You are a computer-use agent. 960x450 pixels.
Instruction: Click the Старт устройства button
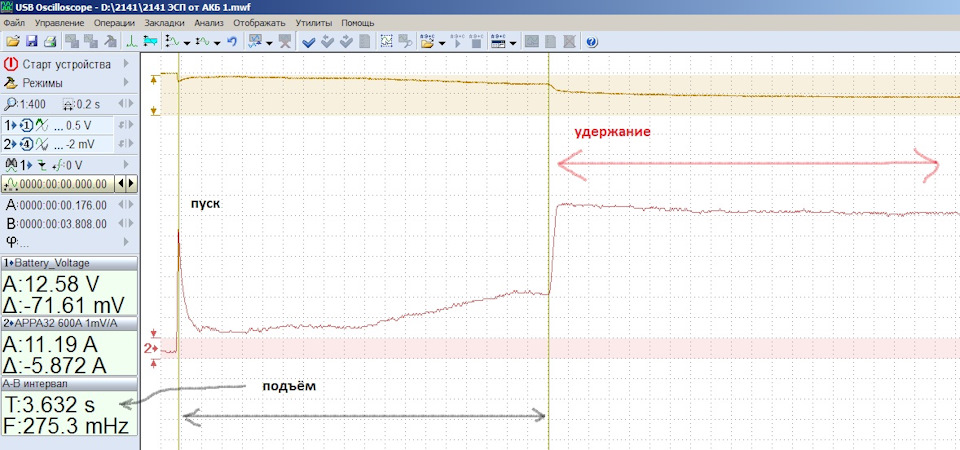point(67,64)
